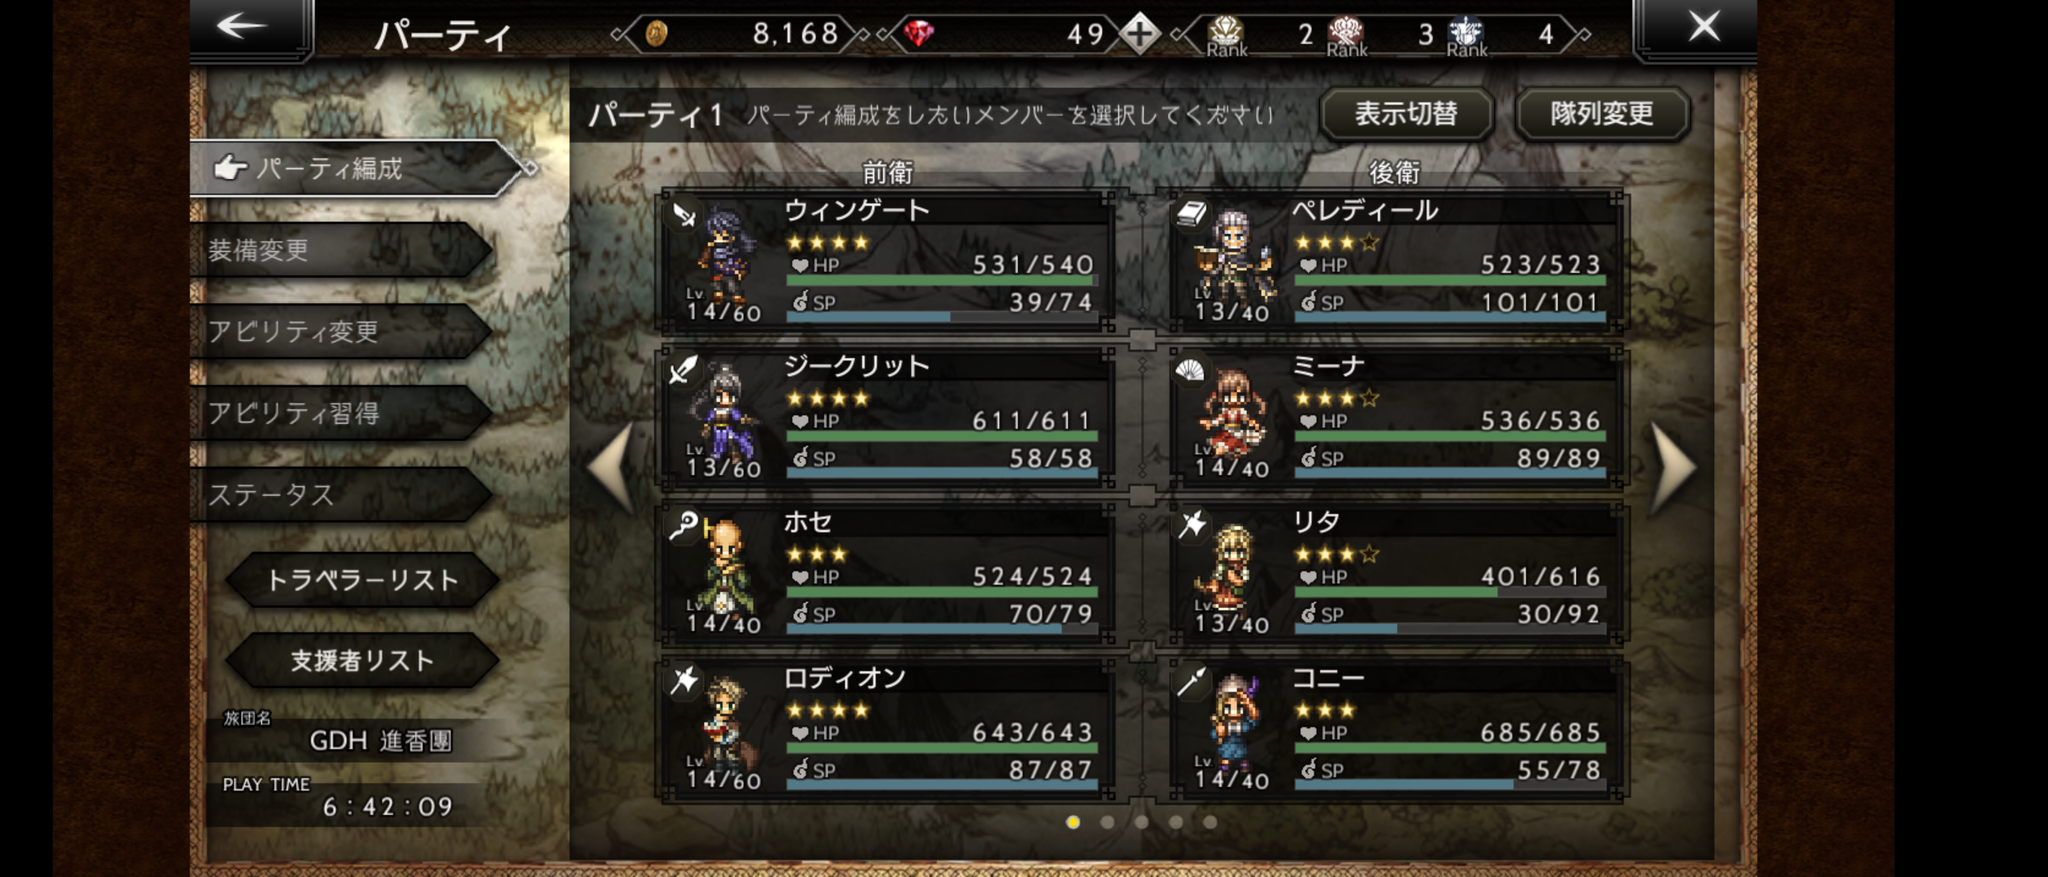Click the 表示切替 button
This screenshot has height=877, width=2048.
(x=1406, y=114)
